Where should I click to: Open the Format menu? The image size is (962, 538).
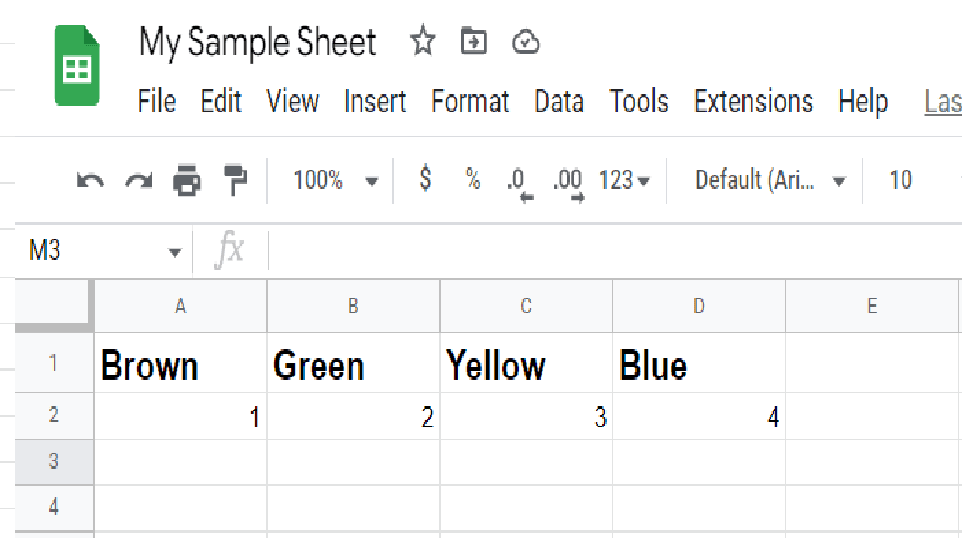(470, 101)
